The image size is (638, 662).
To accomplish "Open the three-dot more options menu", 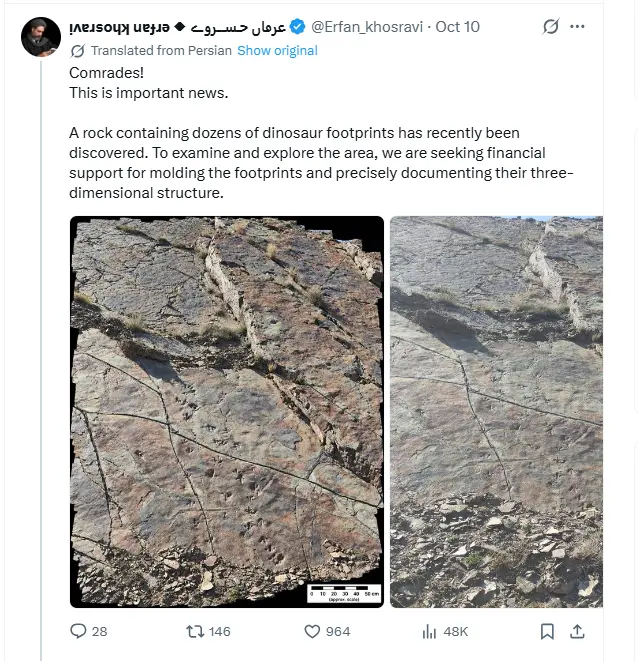I will pyautogui.click(x=577, y=27).
